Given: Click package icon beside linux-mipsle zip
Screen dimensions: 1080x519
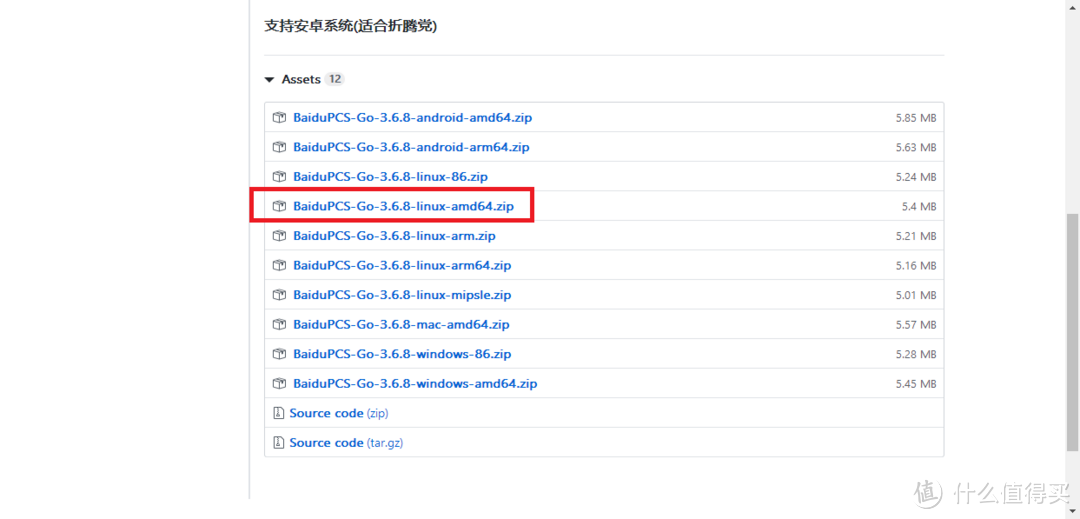Looking at the screenshot, I should click(x=280, y=295).
